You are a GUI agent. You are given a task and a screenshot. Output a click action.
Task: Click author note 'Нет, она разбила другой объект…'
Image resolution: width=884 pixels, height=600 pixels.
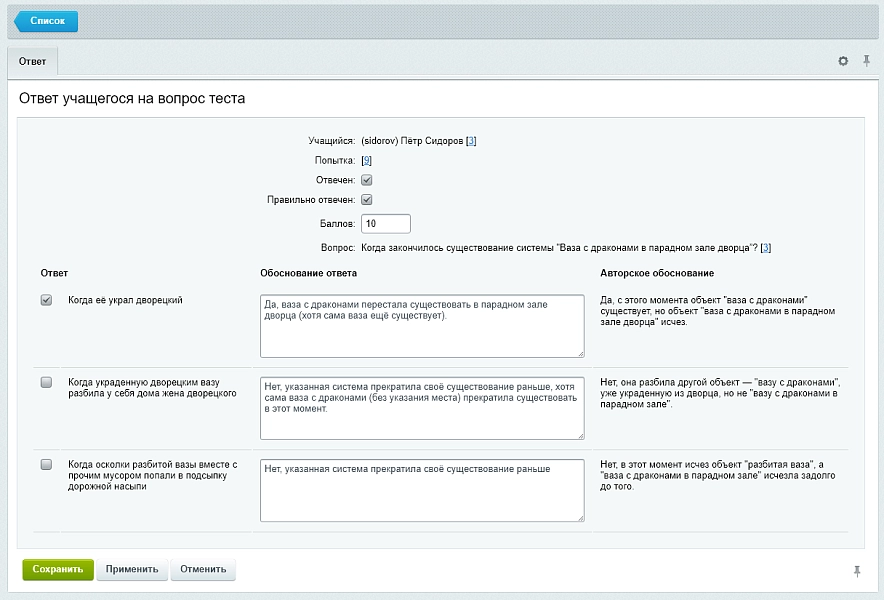[720, 393]
